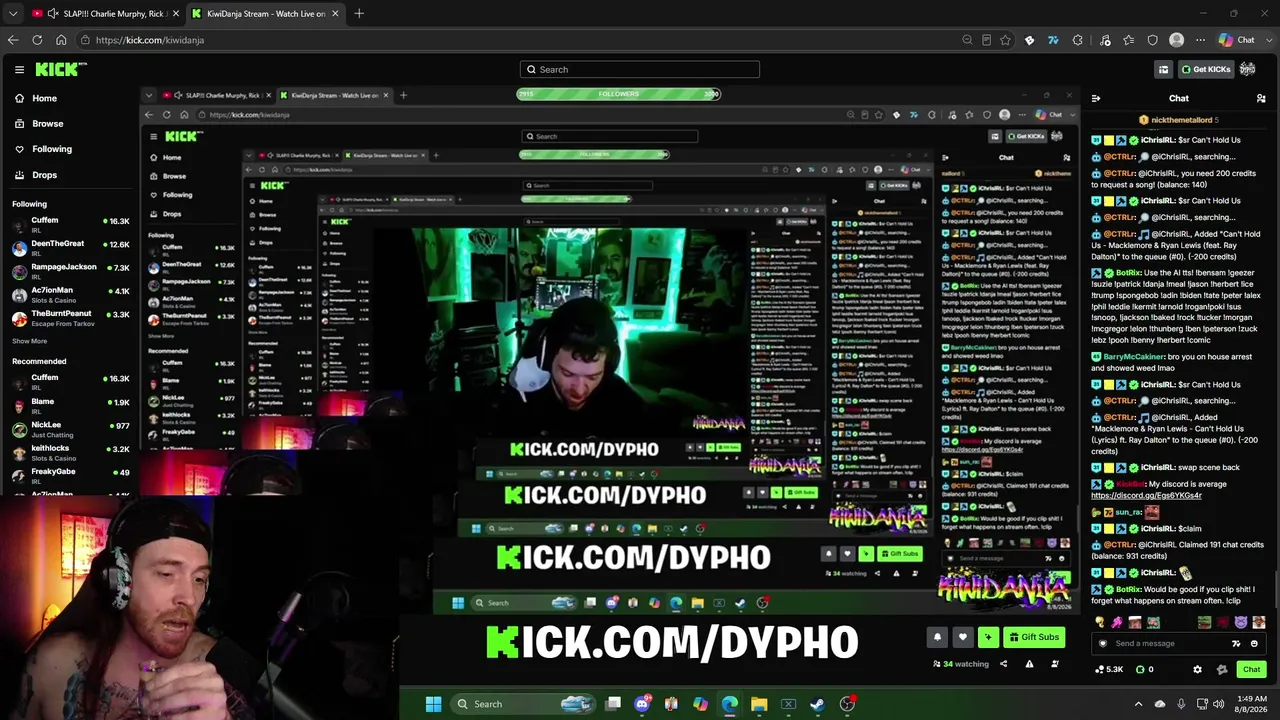Screen dimensions: 1280x720
Task: Collapse the chat panel with the arrow icon
Action: click(1096, 98)
